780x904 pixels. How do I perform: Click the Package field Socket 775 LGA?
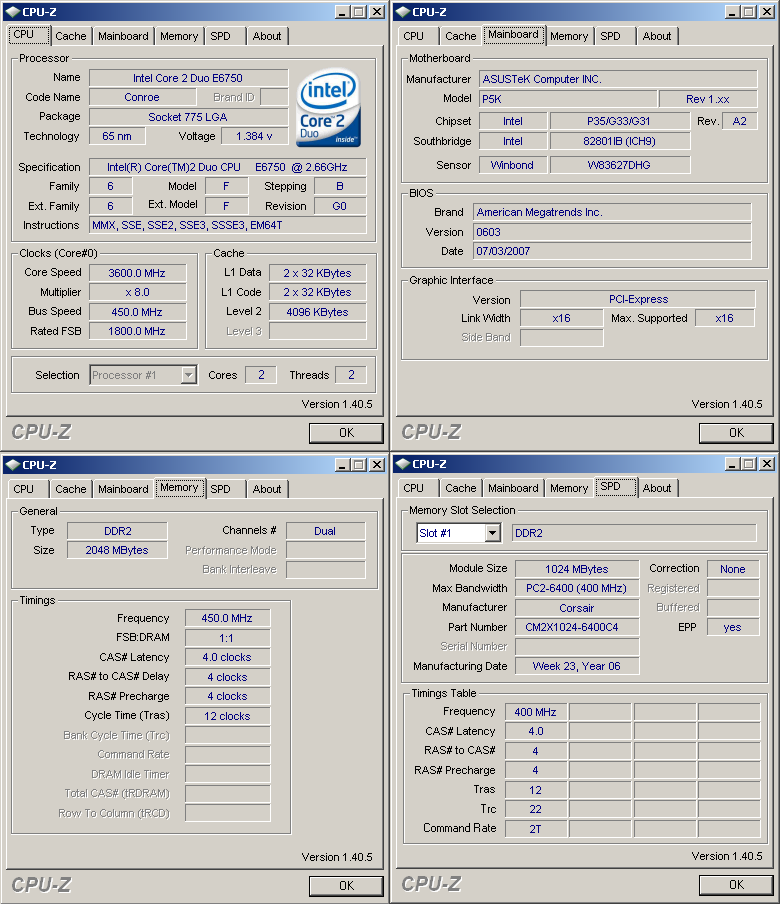(x=189, y=117)
